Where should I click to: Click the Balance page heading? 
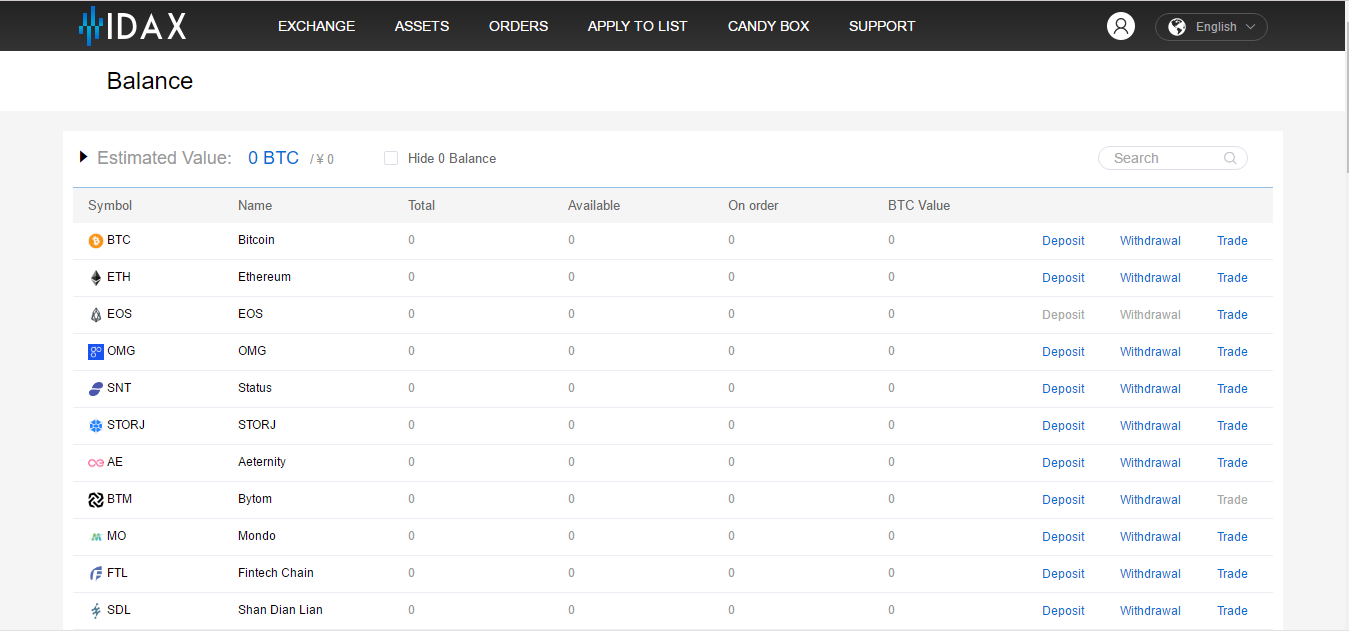click(150, 81)
